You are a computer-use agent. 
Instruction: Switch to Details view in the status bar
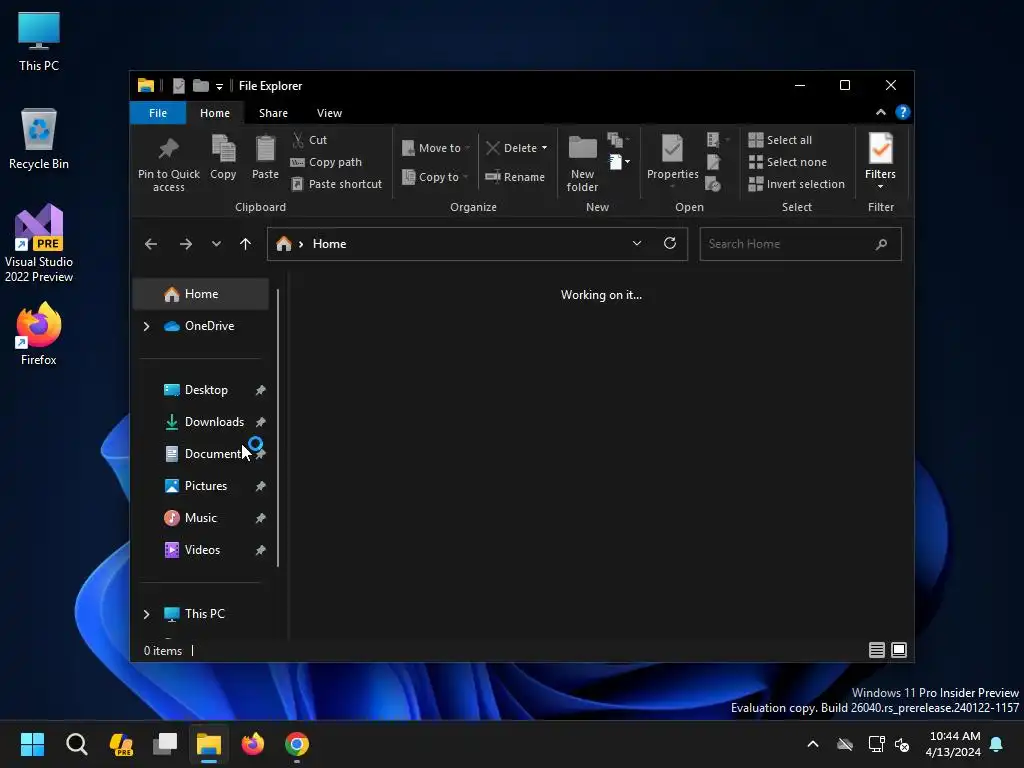pos(876,650)
